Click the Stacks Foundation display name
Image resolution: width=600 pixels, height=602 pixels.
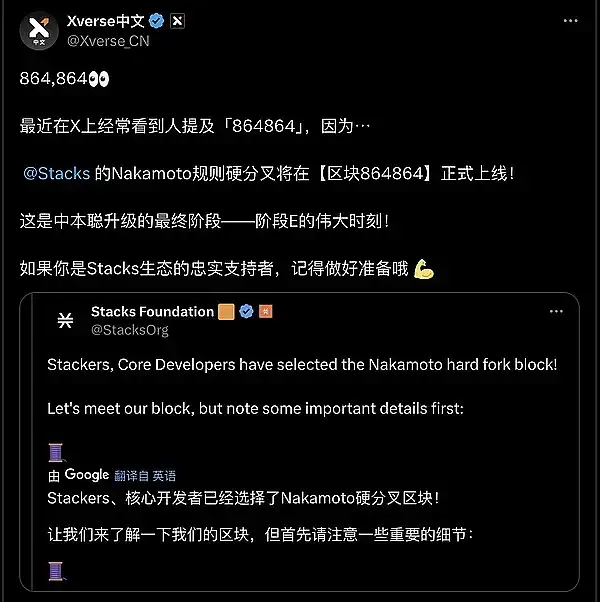pos(152,311)
